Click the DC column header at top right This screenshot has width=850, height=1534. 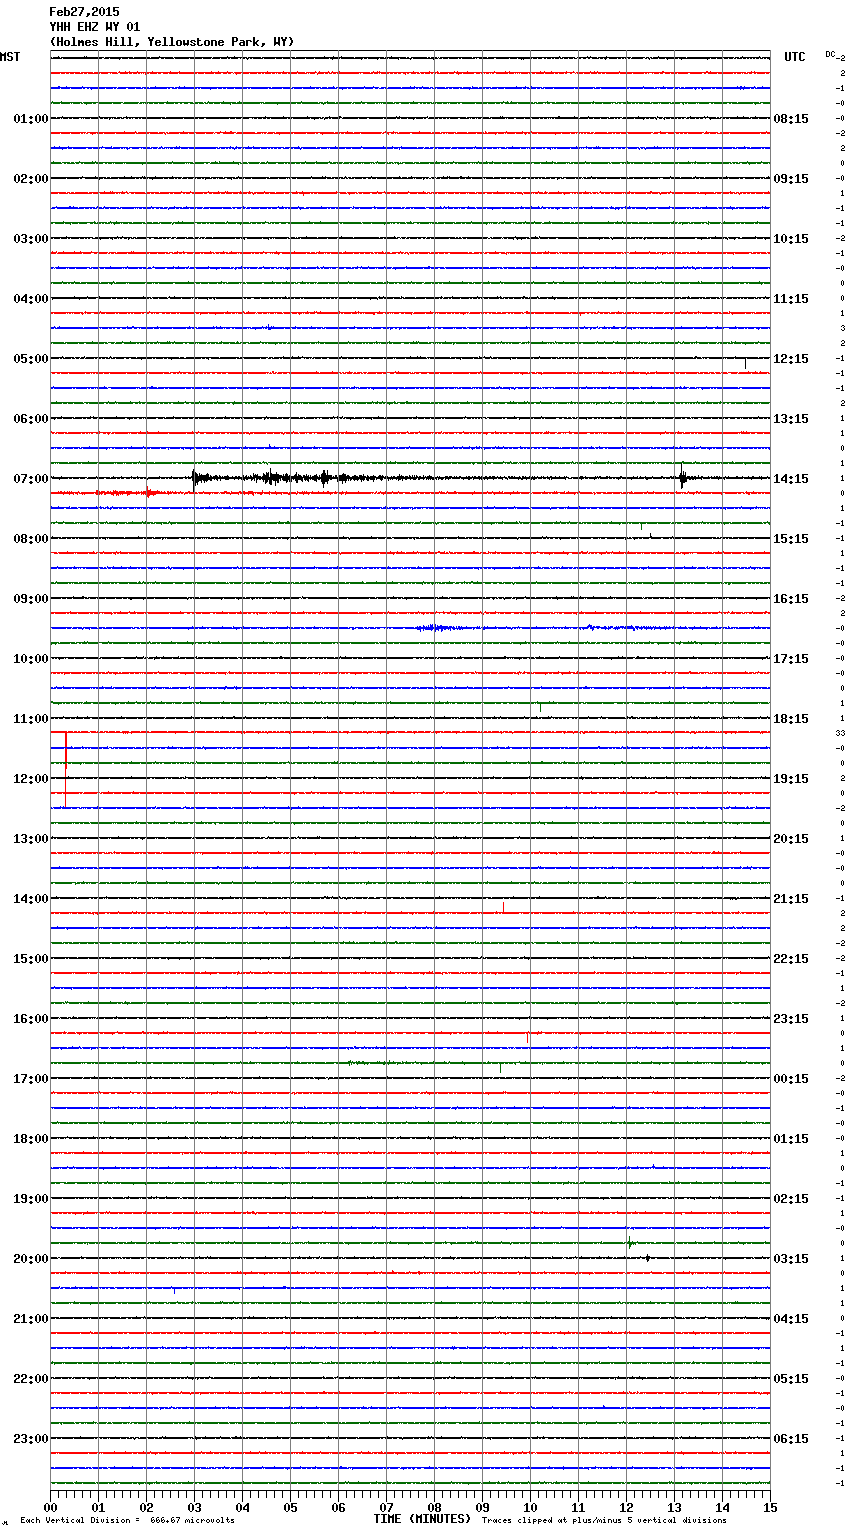pyautogui.click(x=832, y=54)
